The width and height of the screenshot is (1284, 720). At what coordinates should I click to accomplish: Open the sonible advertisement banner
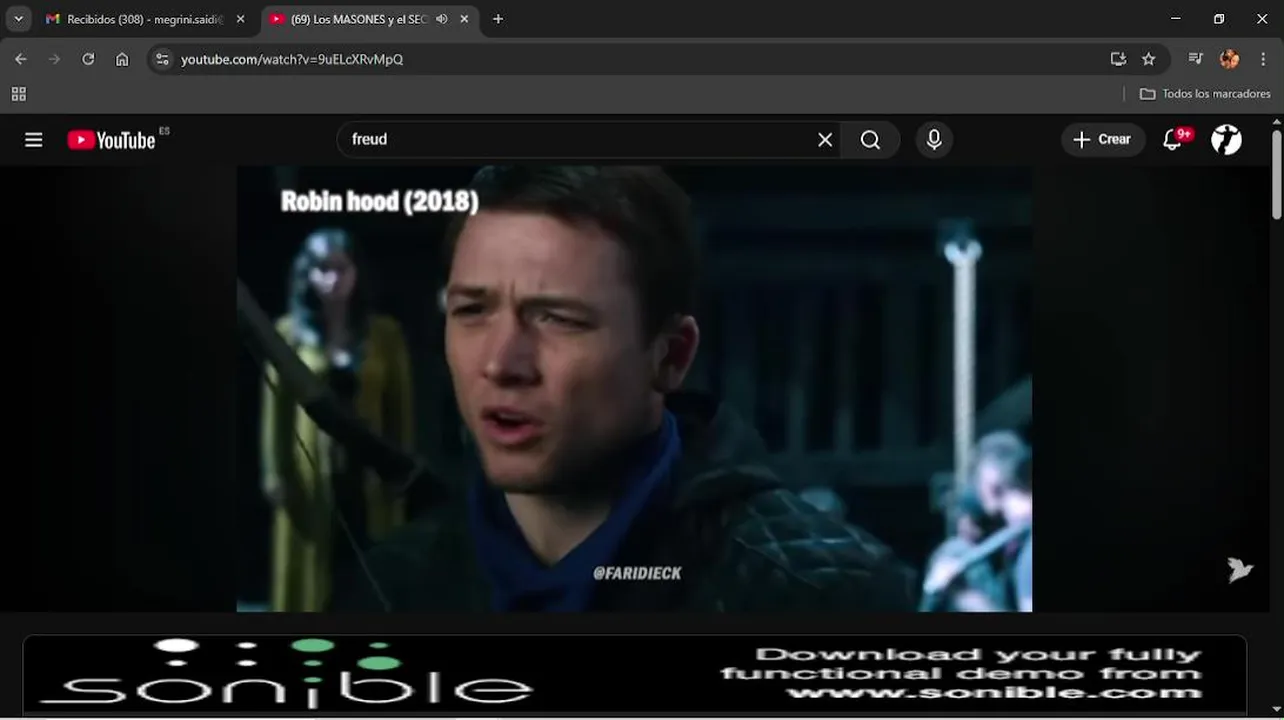pos(635,673)
